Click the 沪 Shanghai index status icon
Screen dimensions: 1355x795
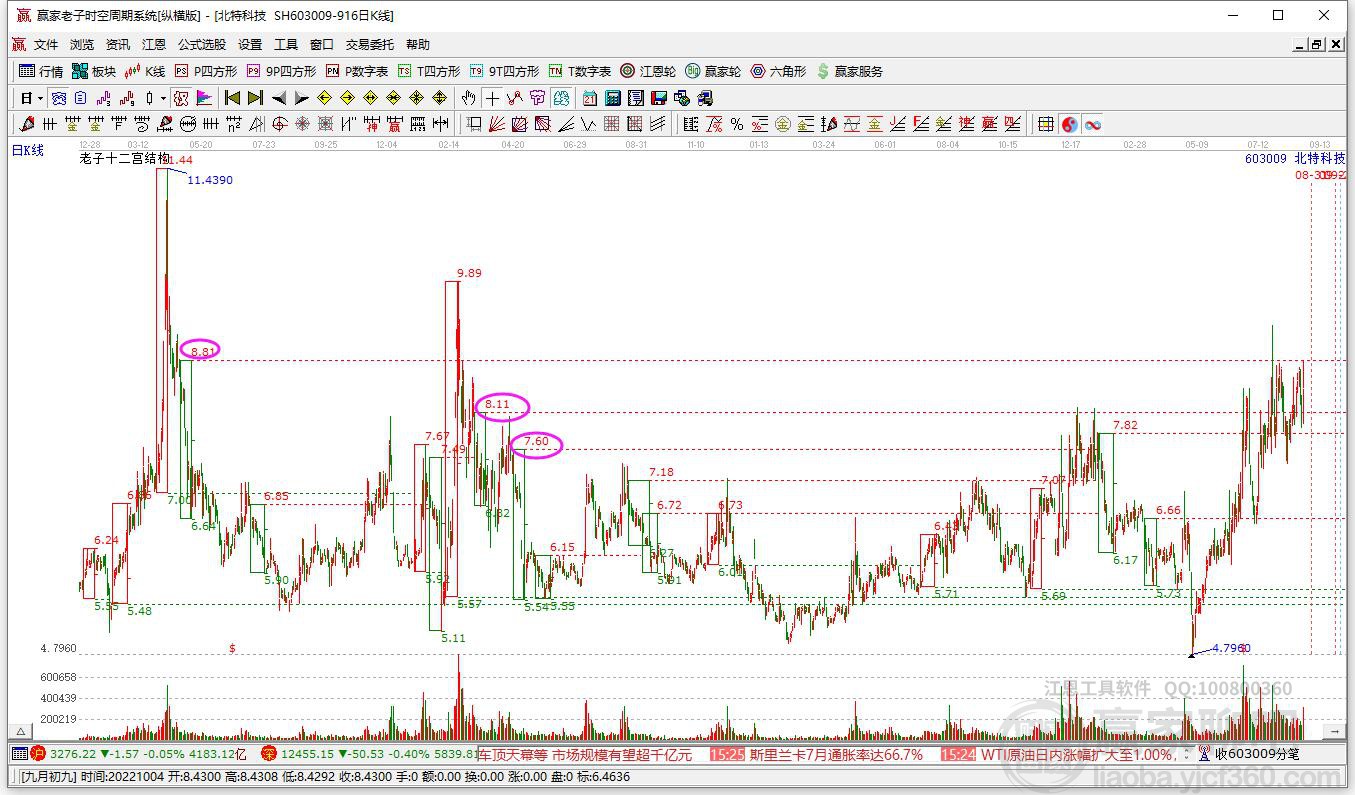tap(38, 754)
